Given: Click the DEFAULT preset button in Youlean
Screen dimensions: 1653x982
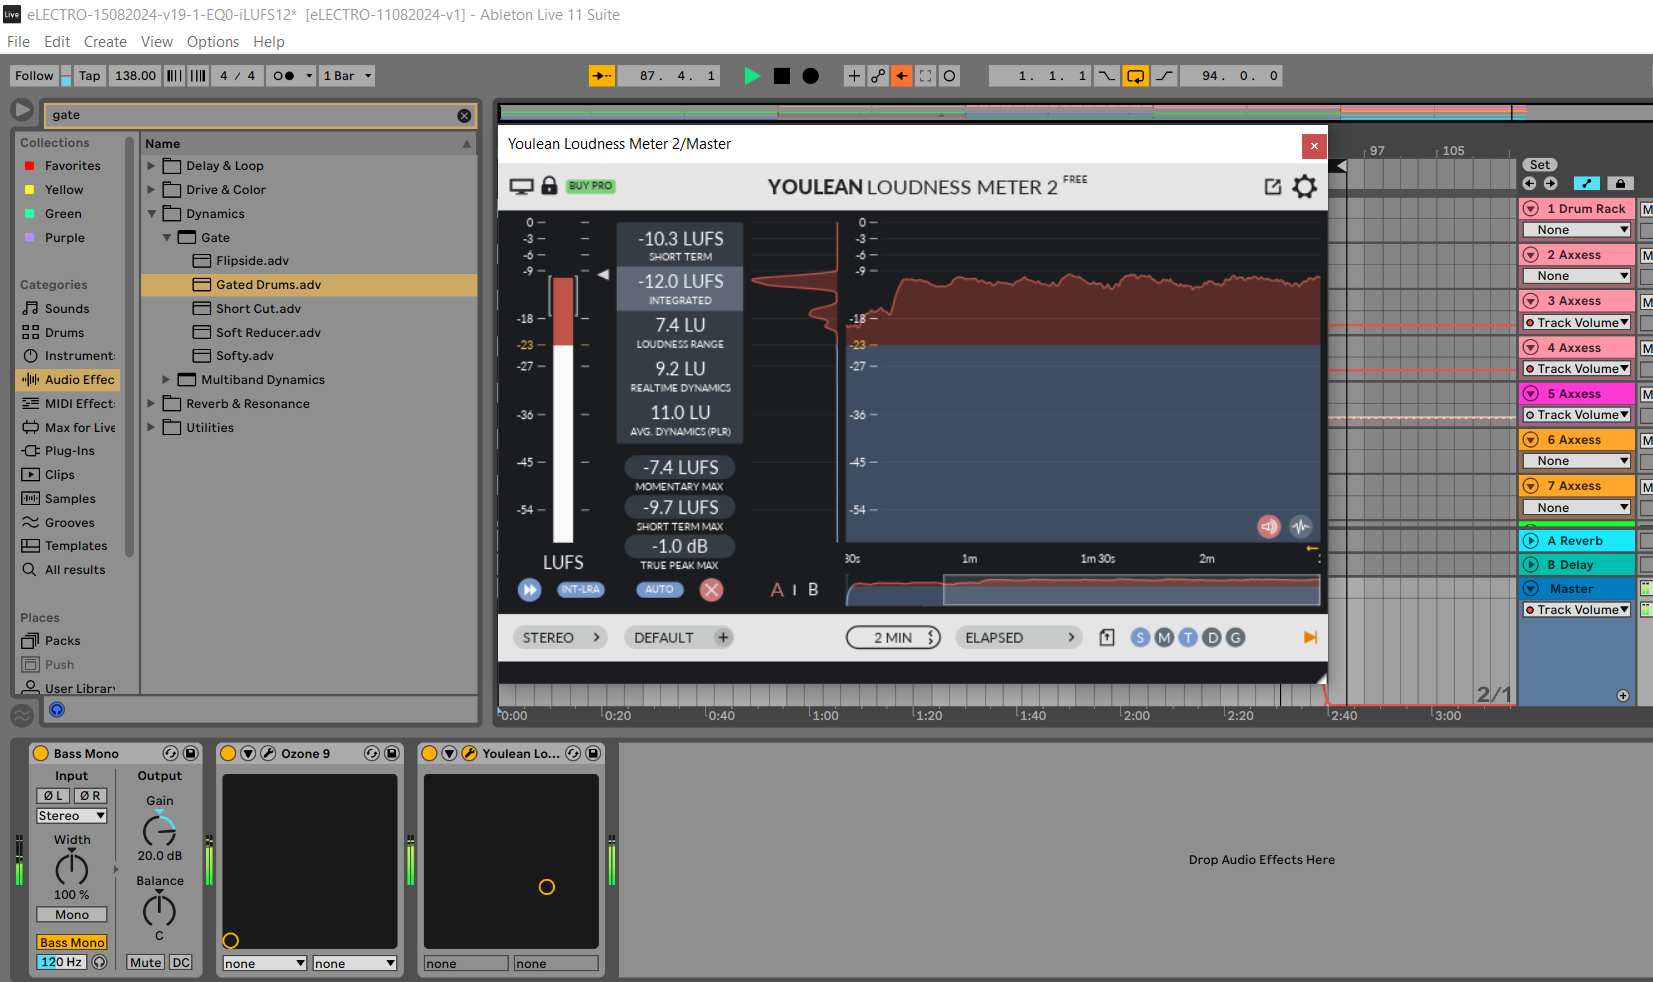Looking at the screenshot, I should pyautogui.click(x=679, y=638).
